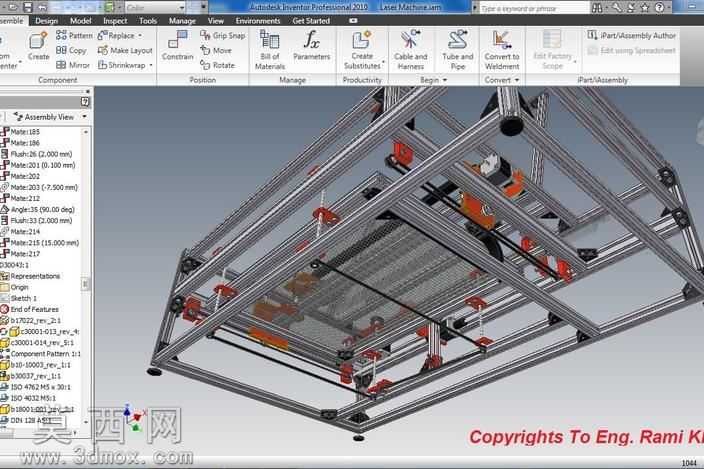The height and width of the screenshot is (469, 704).
Task: Switch to the Inspect tab
Action: pos(115,21)
